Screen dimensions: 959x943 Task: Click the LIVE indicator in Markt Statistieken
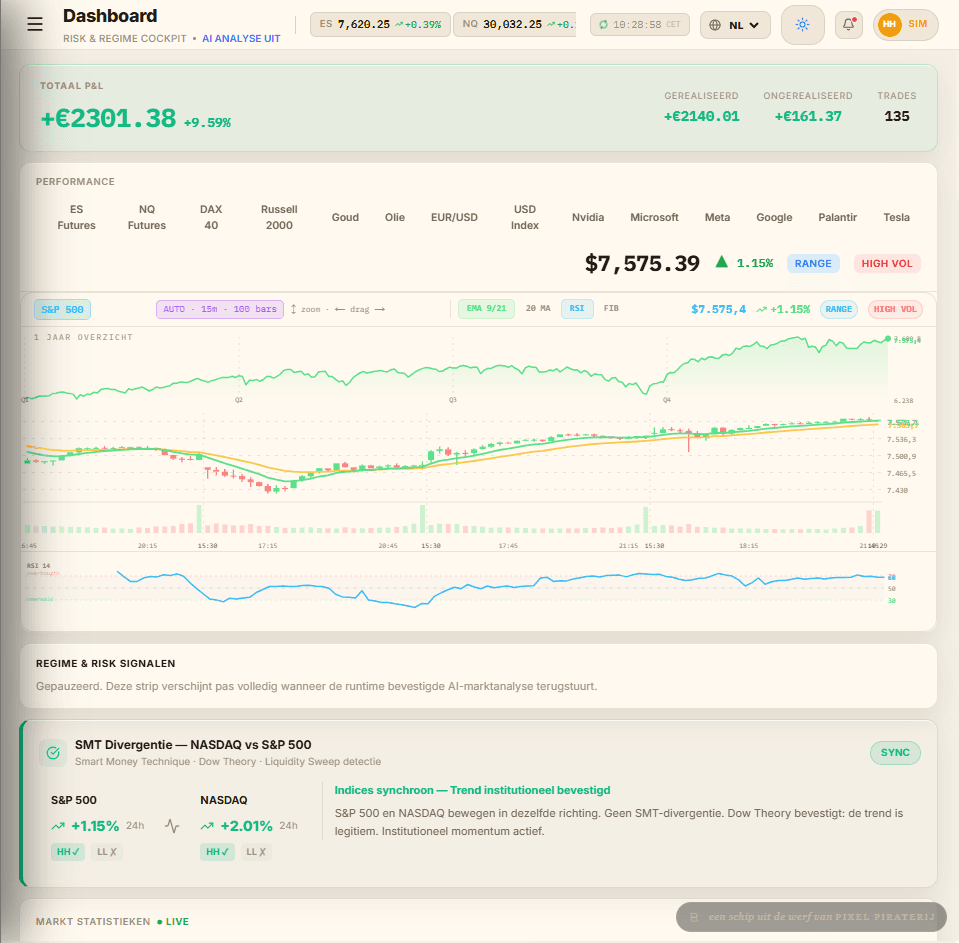pos(173,922)
